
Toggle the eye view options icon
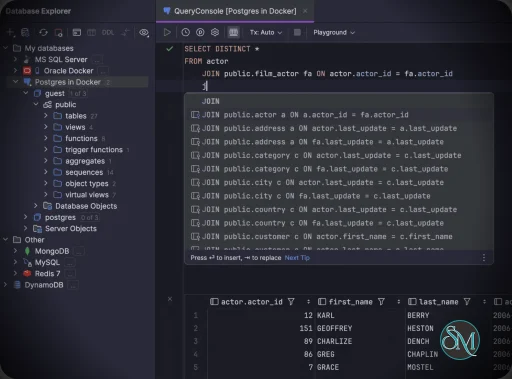[x=144, y=33]
